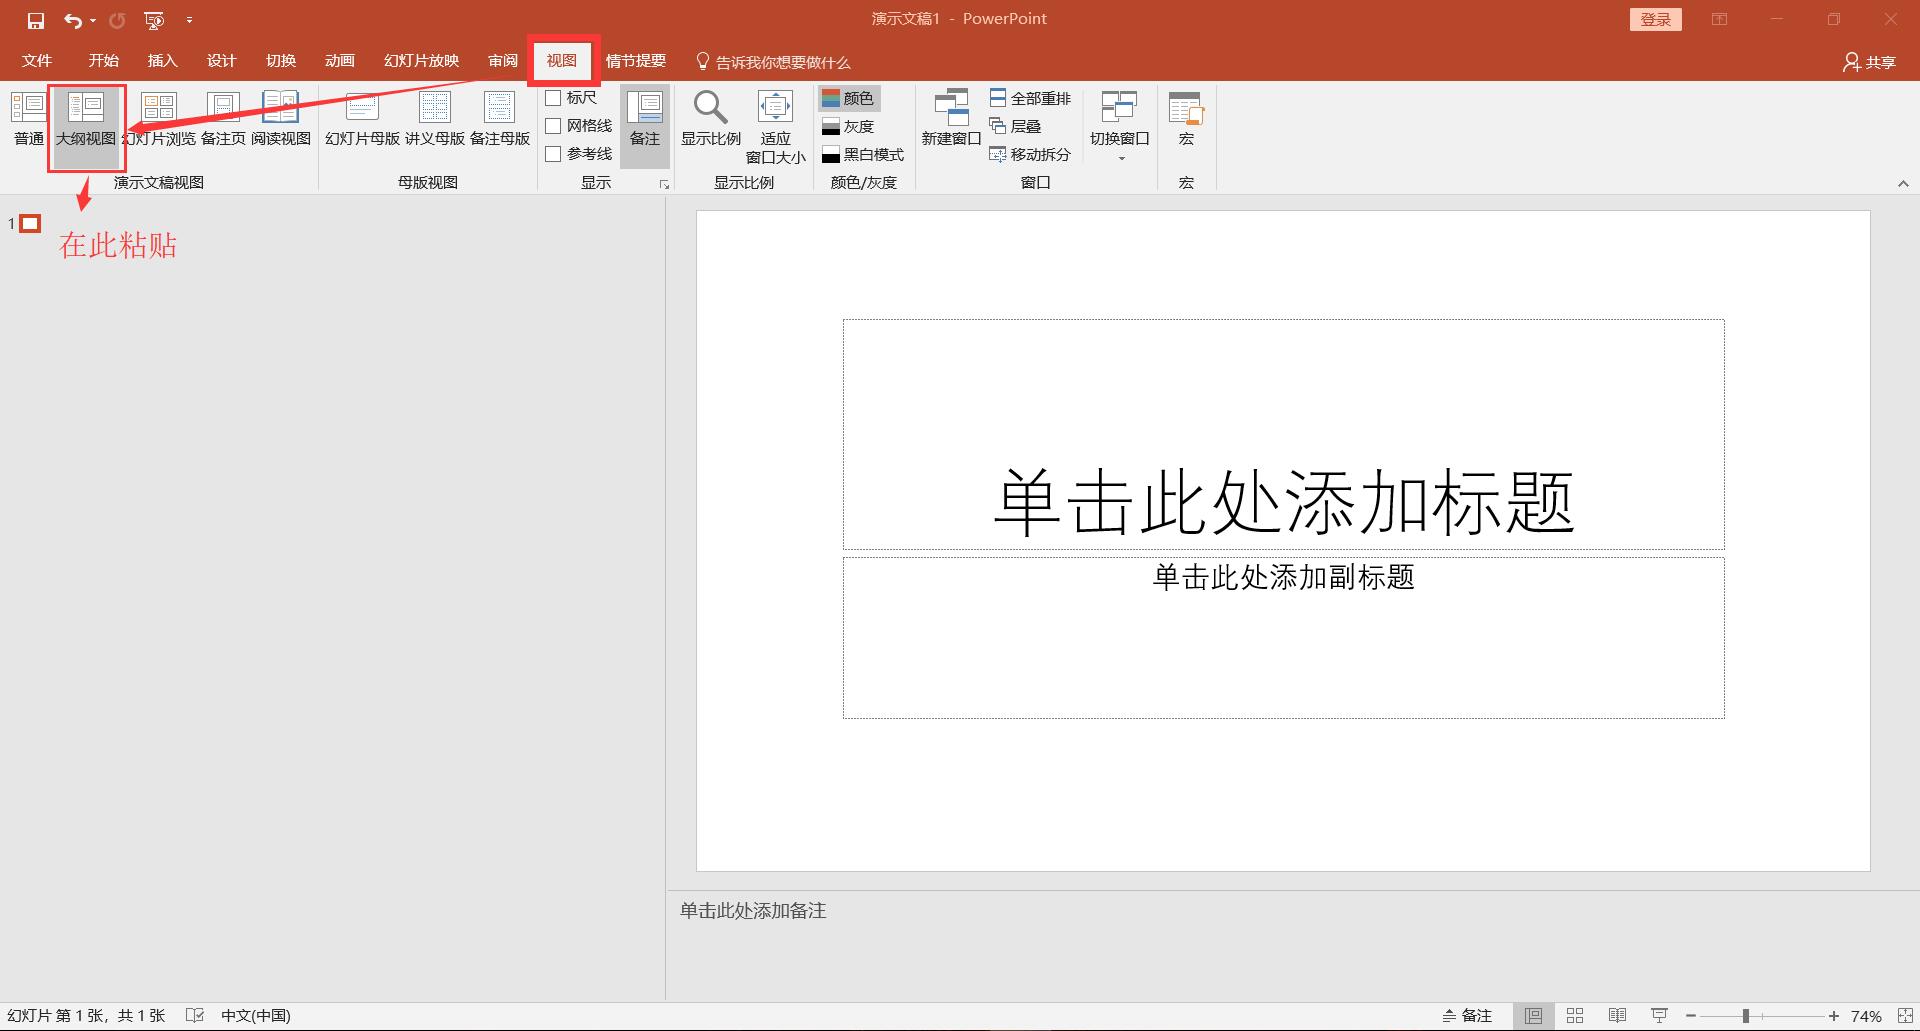The width and height of the screenshot is (1920, 1031).
Task: Enable the 网格线 gridlines checkbox
Action: click(556, 125)
